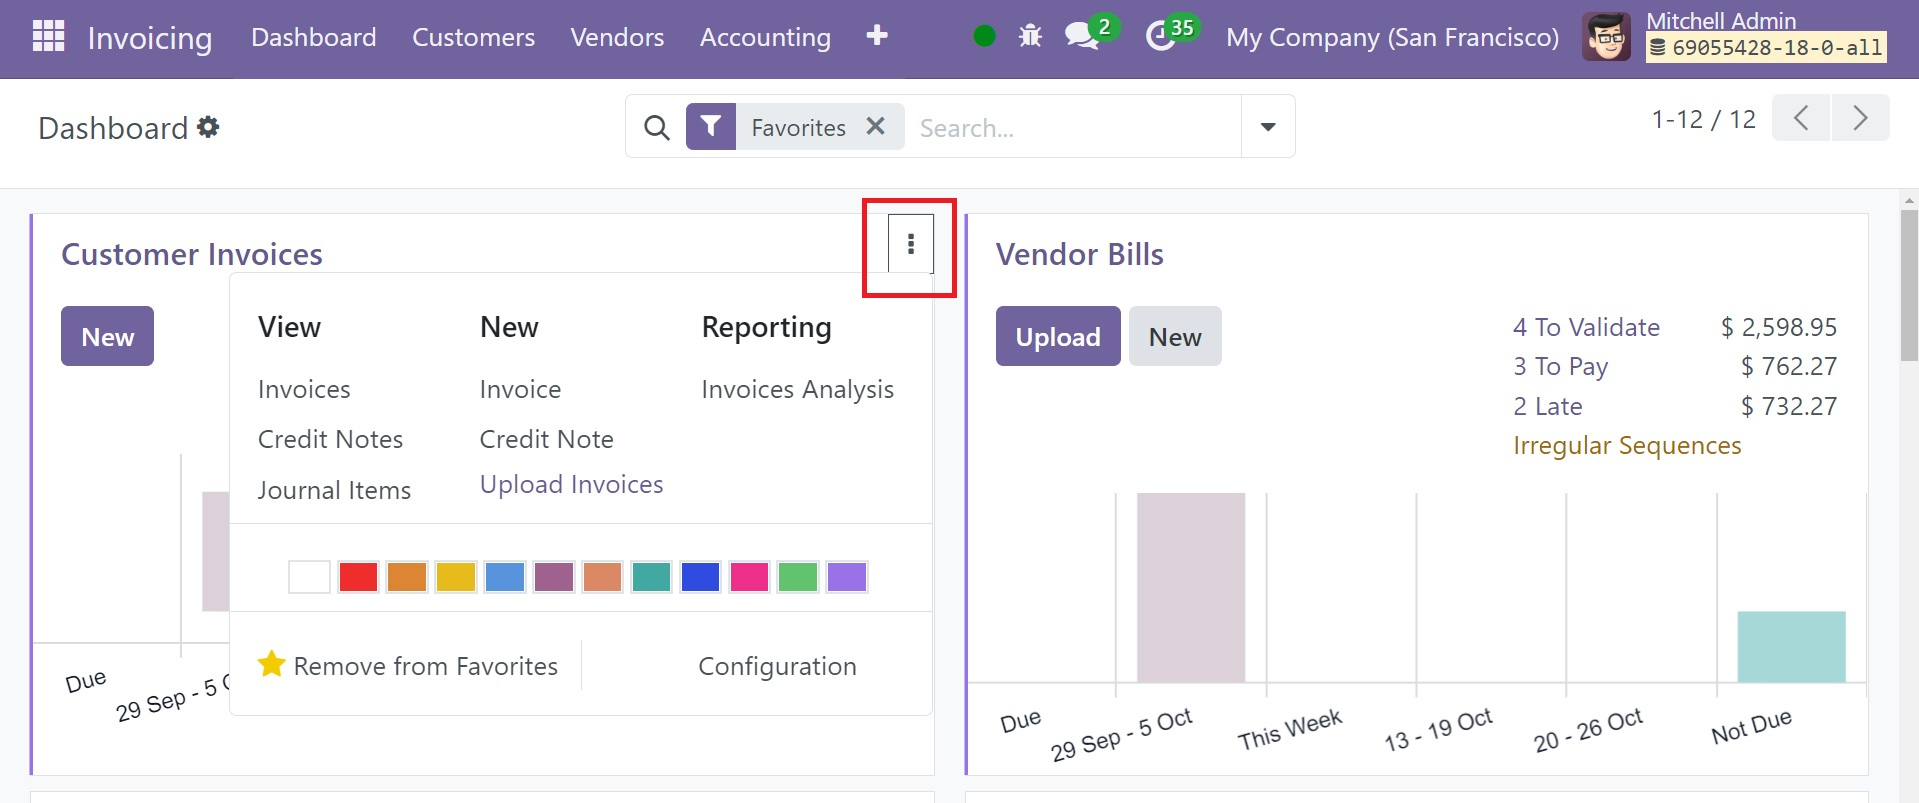The width and height of the screenshot is (1919, 803).
Task: Select Credit Notes under View
Action: point(330,439)
